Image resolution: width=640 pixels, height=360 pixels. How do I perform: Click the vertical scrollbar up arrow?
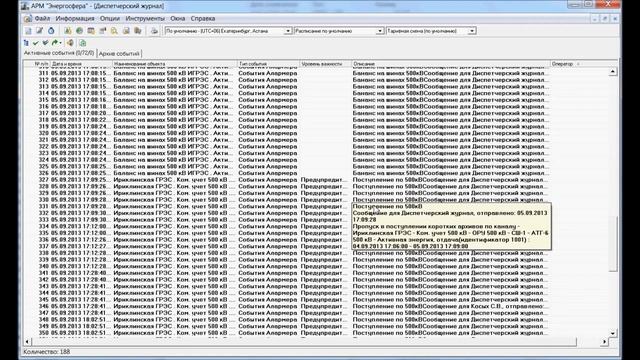point(613,72)
